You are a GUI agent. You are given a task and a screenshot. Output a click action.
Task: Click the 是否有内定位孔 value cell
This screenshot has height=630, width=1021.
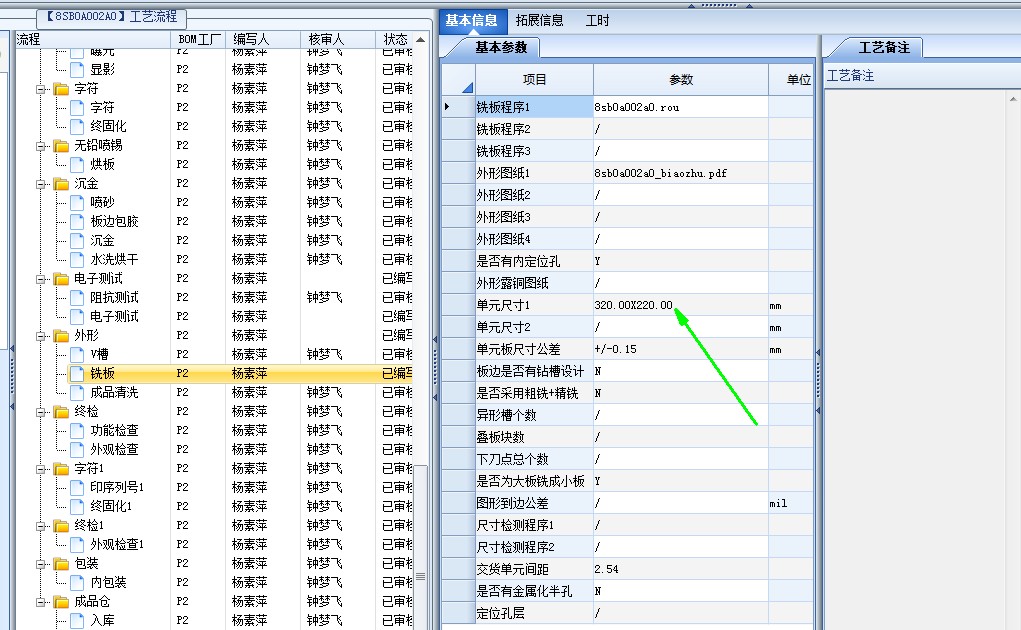click(680, 261)
